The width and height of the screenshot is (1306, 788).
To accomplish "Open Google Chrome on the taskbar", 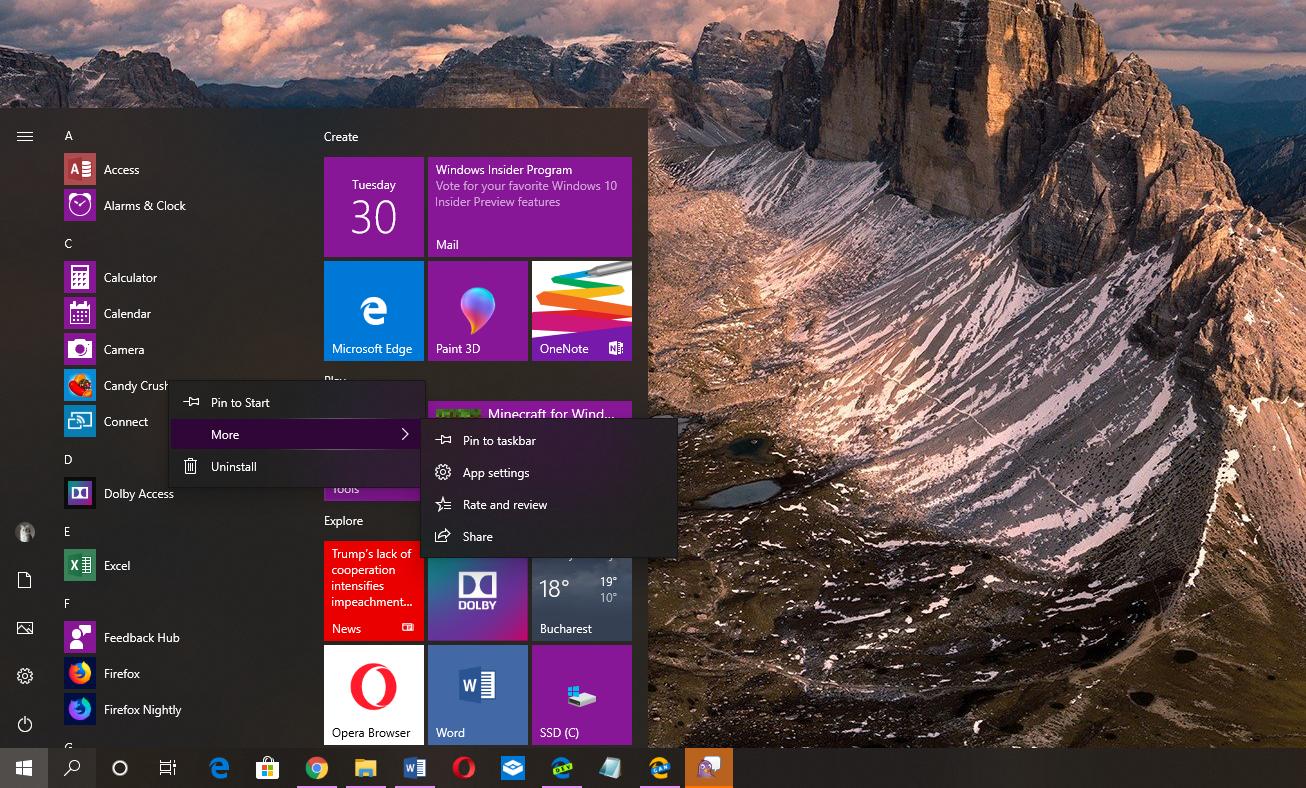I will [316, 768].
